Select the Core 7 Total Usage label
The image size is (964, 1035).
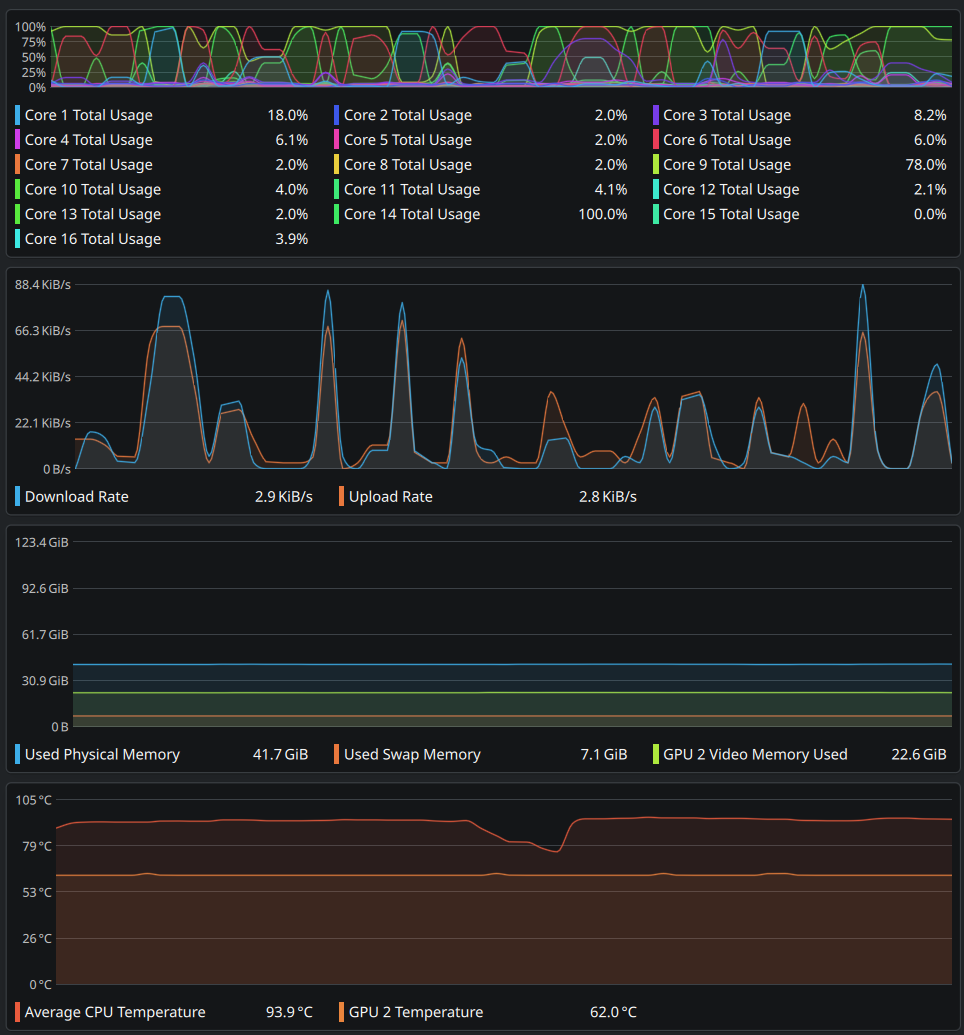[x=88, y=164]
